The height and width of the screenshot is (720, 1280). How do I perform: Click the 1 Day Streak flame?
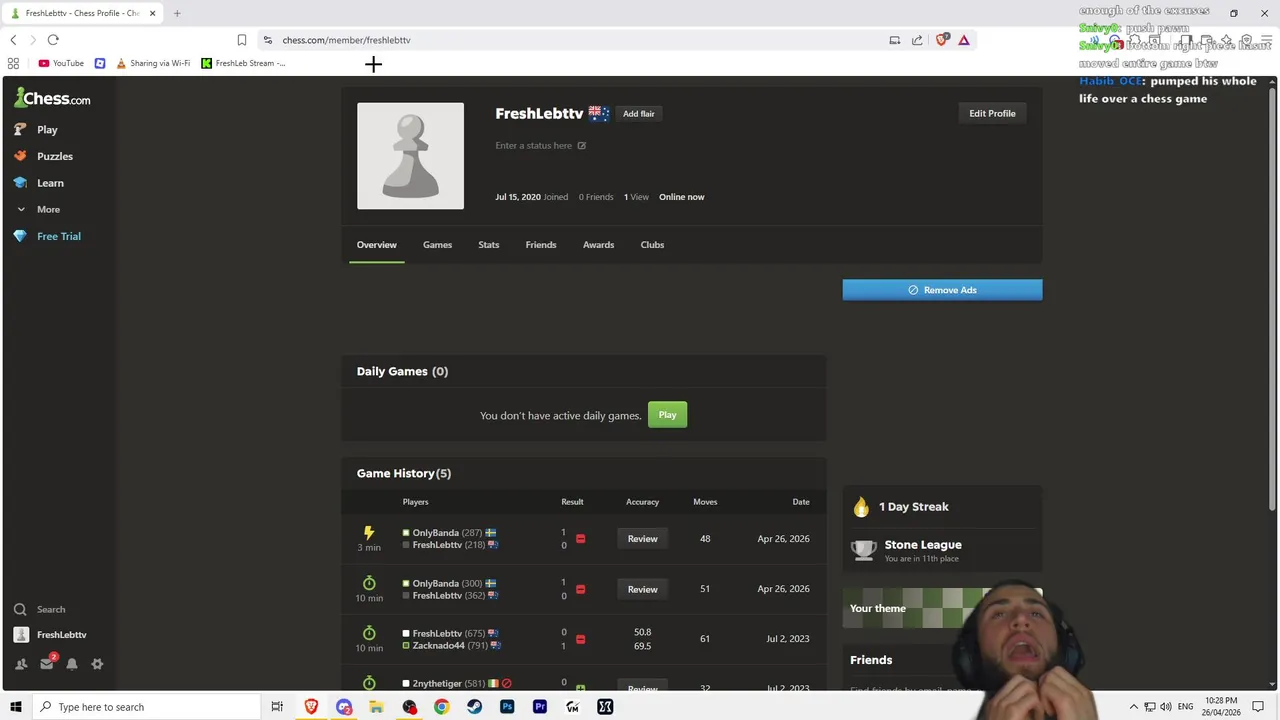point(861,507)
